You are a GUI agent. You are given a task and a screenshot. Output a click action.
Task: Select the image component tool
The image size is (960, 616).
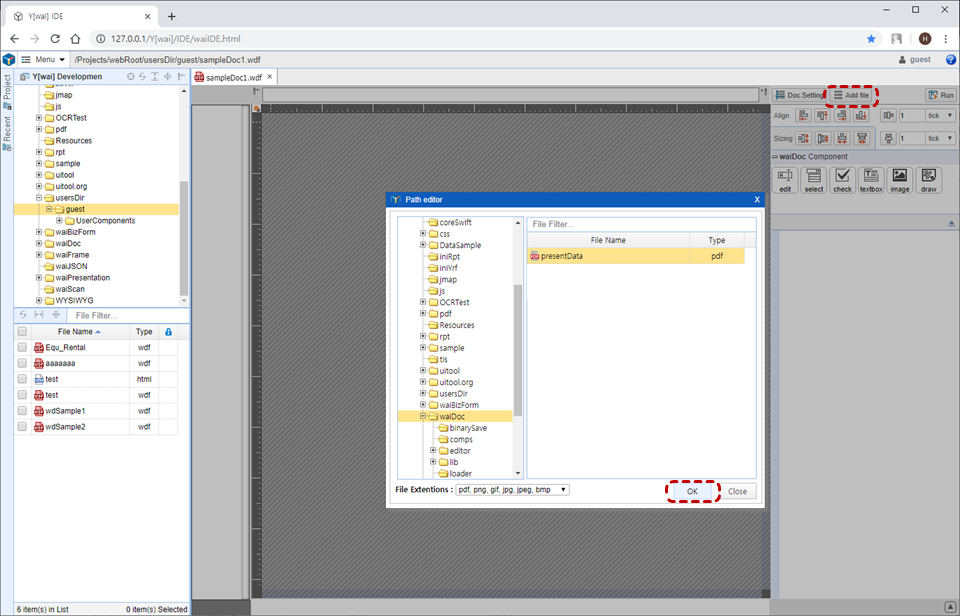click(899, 177)
